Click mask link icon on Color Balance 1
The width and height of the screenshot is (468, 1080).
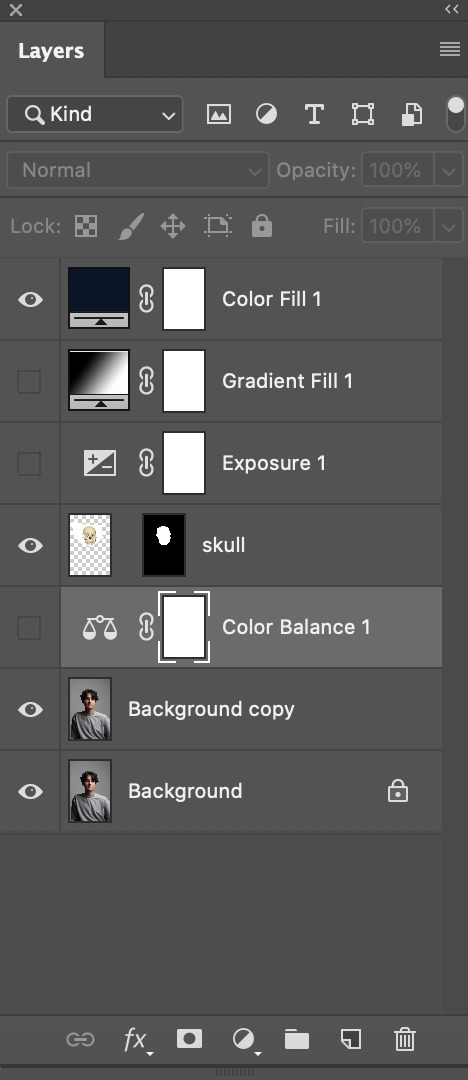pos(146,627)
